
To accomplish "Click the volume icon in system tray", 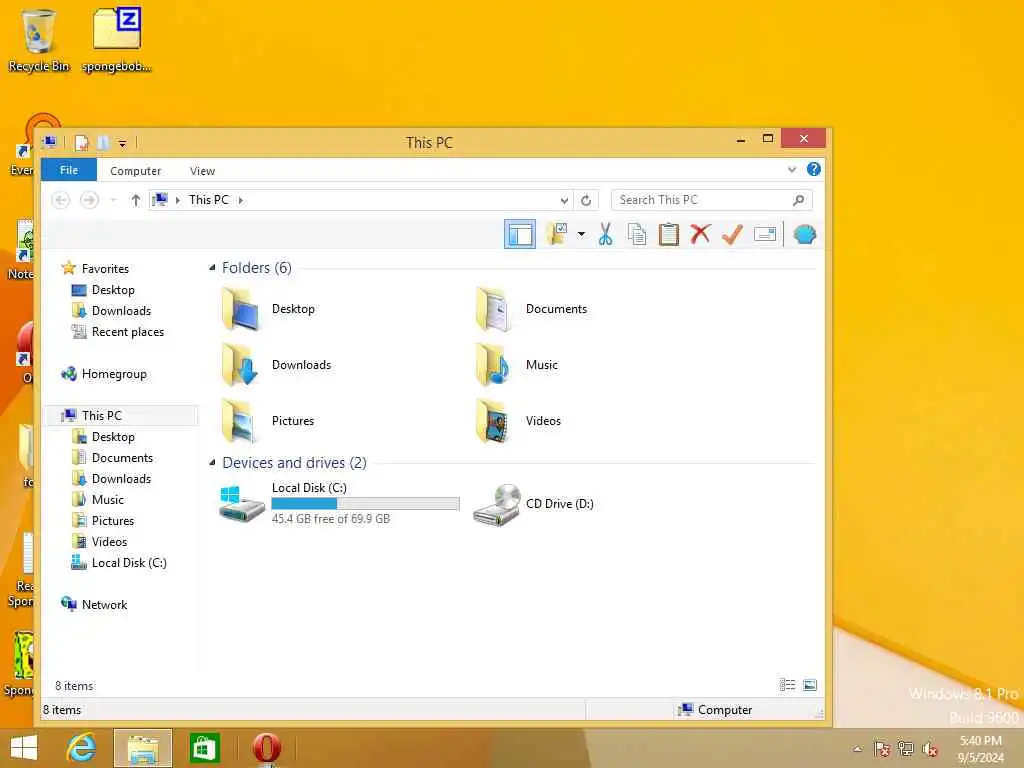I will 930,749.
